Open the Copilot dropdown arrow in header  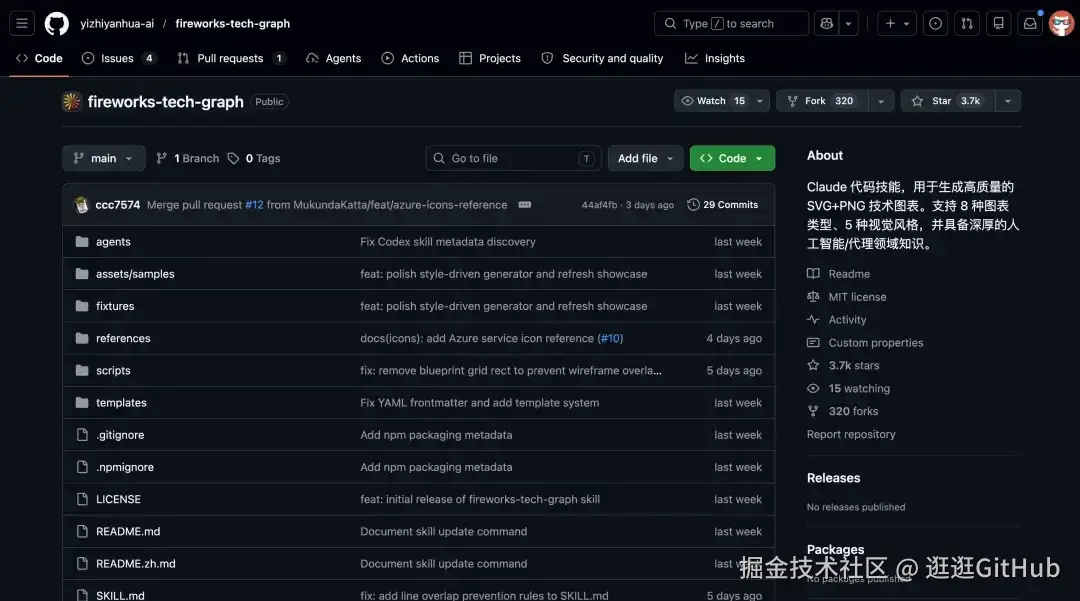(849, 23)
